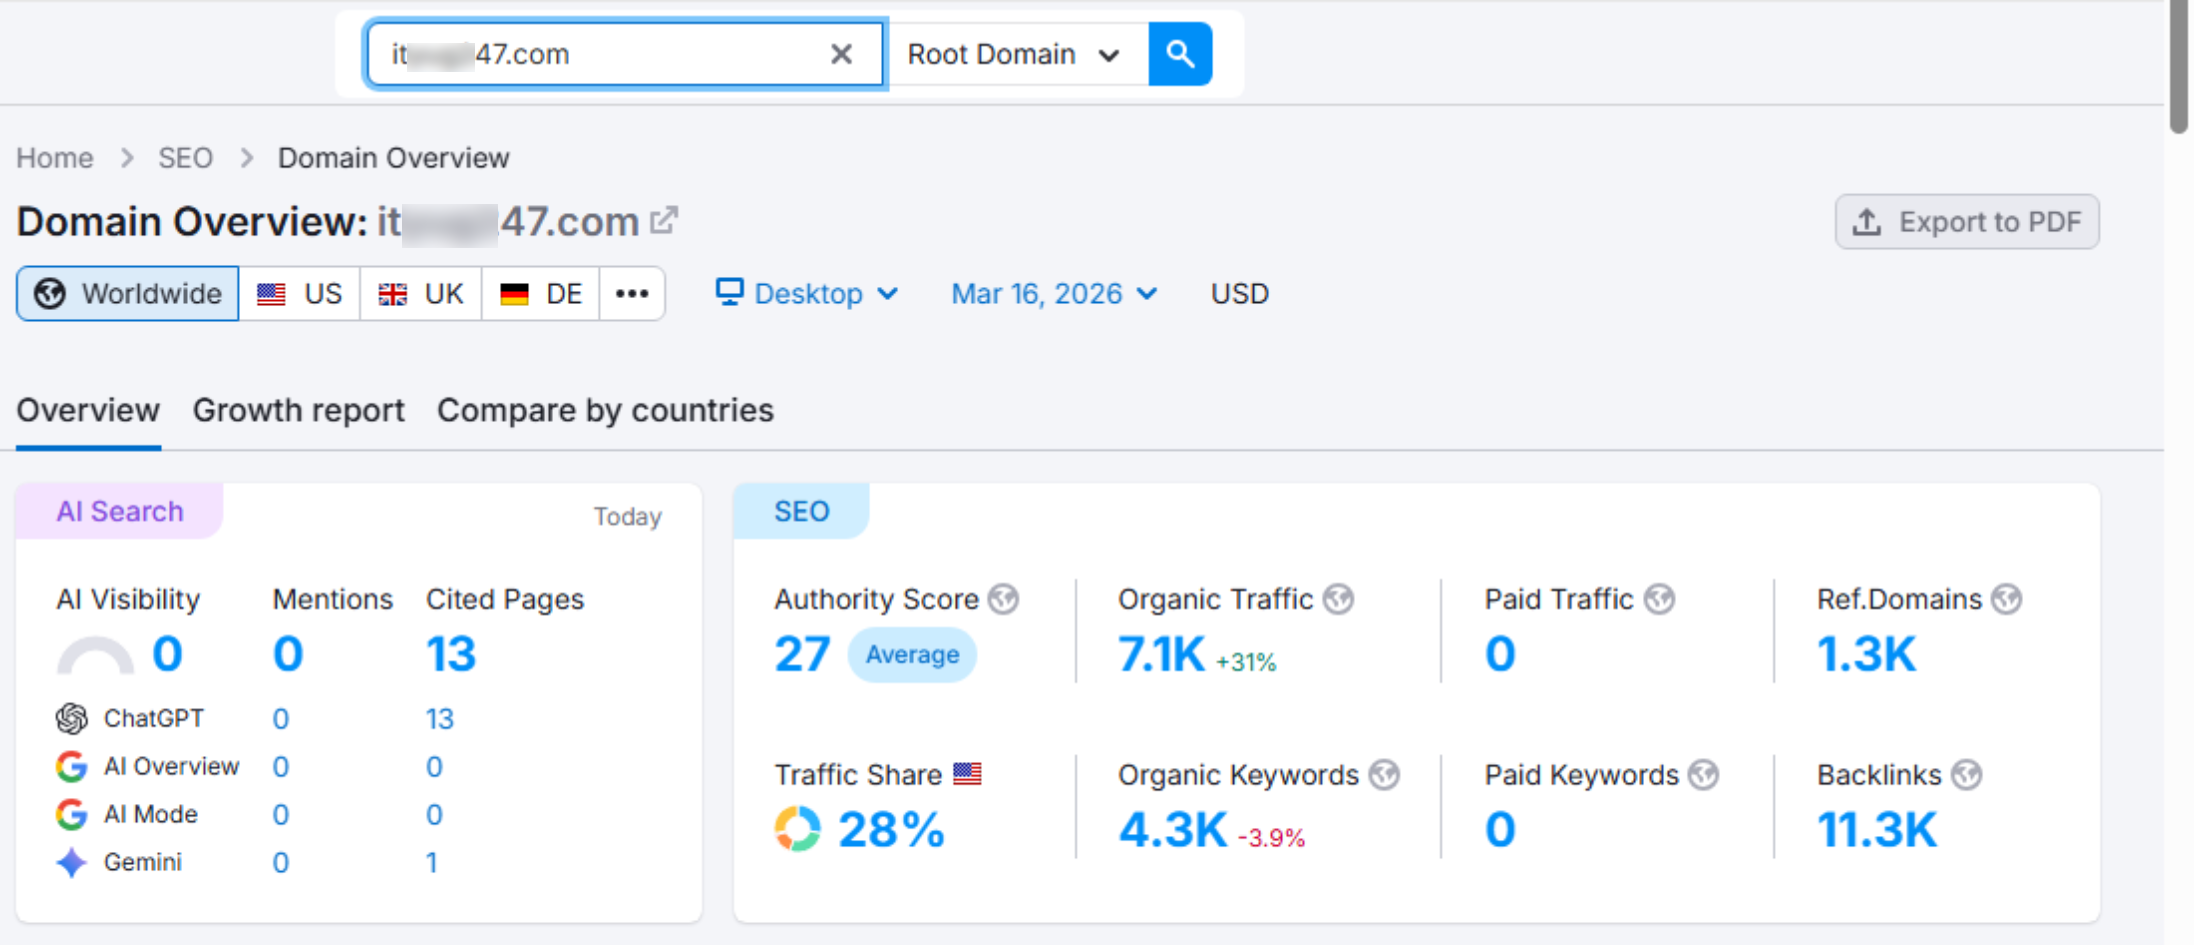This screenshot has width=2194, height=945.
Task: Select the ChatGPT icon in AI Search panel
Action: (70, 718)
